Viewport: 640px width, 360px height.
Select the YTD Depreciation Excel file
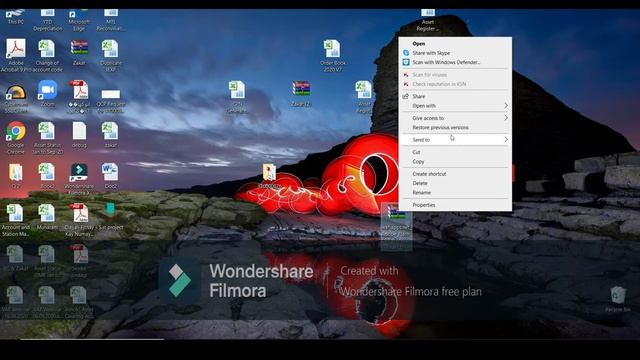coord(47,20)
